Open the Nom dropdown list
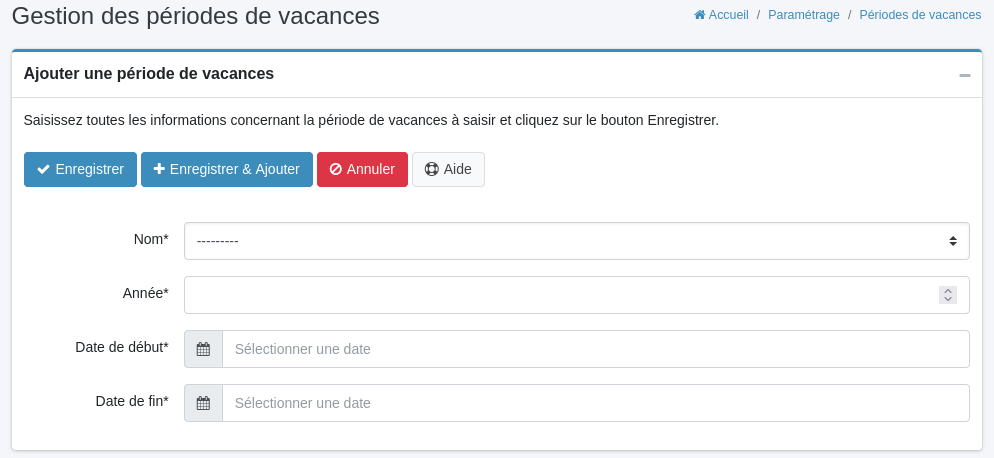This screenshot has height=458, width=994. tap(576, 241)
